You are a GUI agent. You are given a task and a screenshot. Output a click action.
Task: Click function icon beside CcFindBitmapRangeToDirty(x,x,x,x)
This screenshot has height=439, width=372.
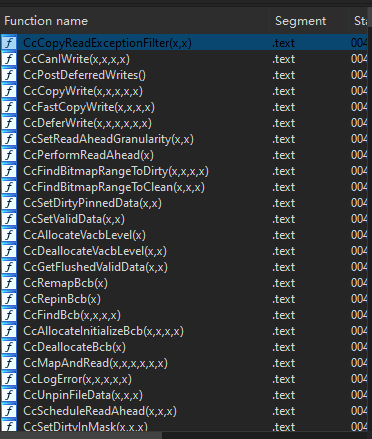tap(9, 171)
